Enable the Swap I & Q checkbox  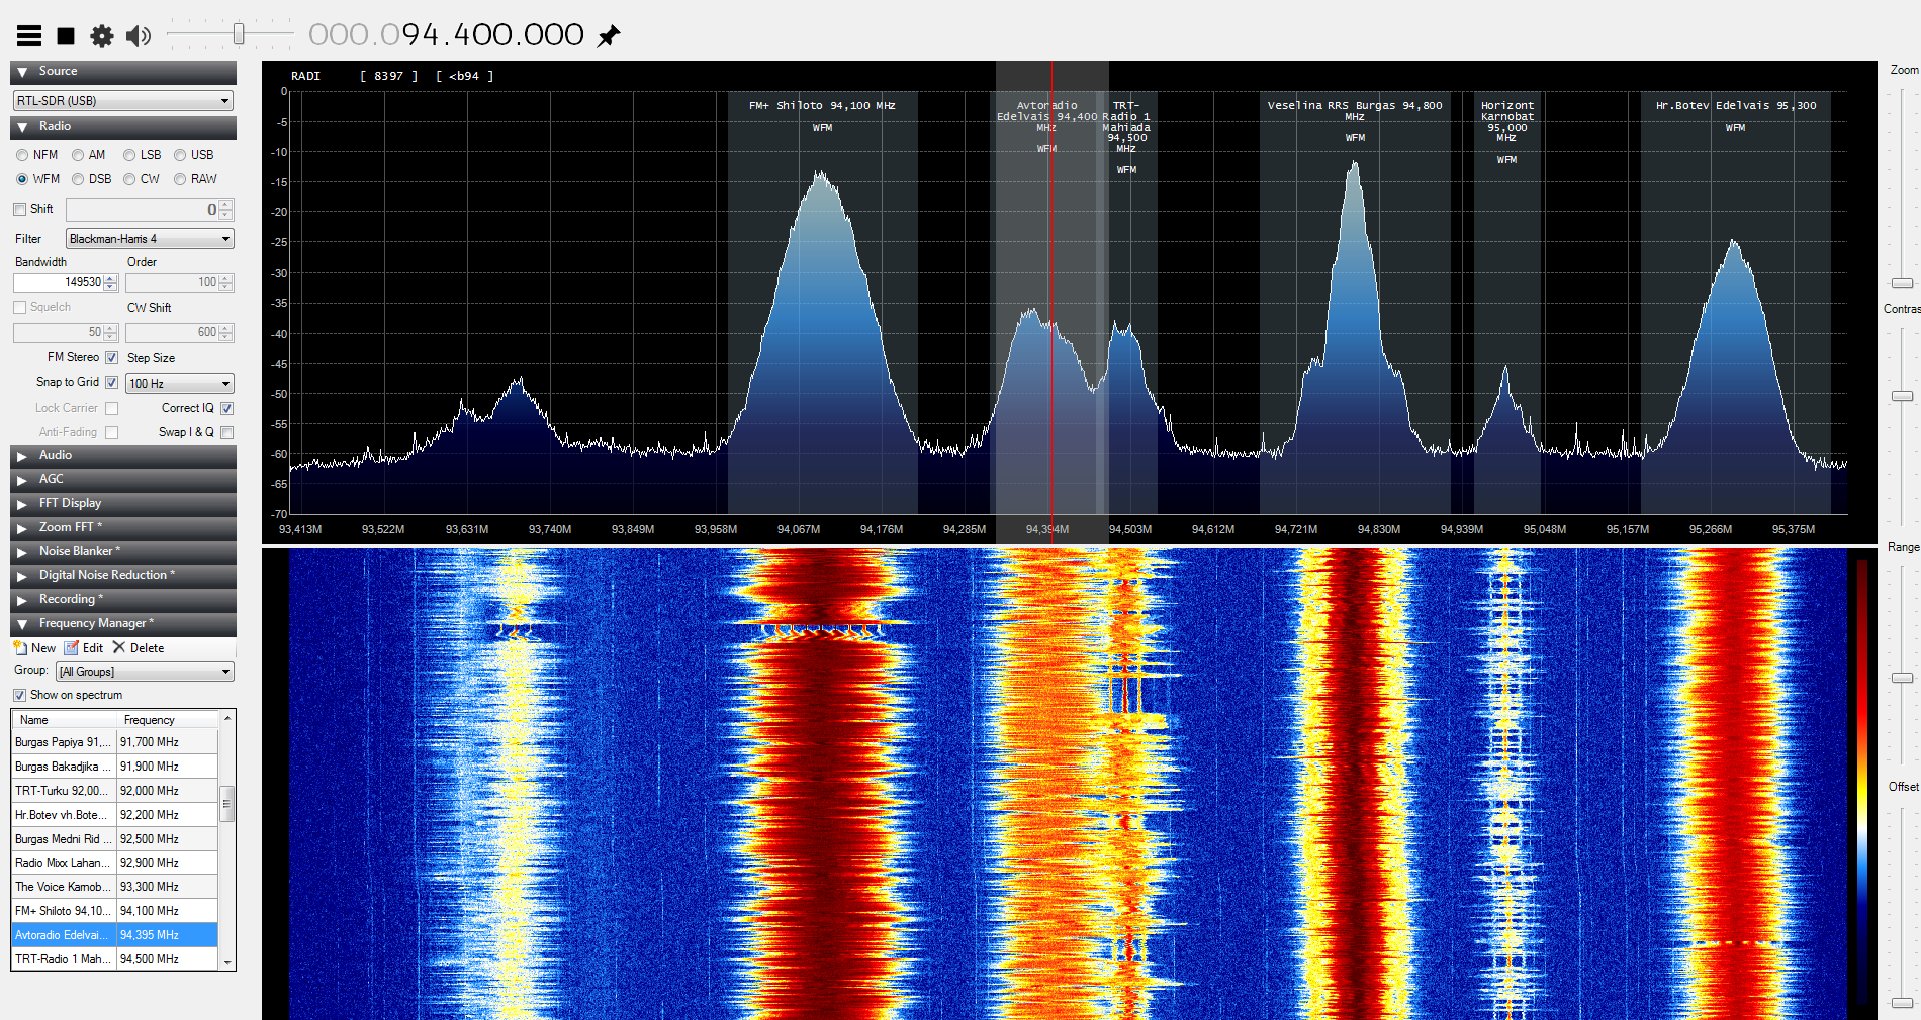click(227, 432)
